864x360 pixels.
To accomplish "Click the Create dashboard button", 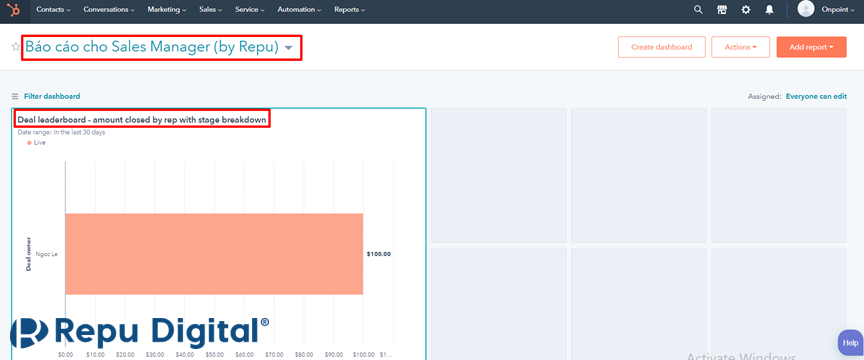I will pyautogui.click(x=662, y=47).
